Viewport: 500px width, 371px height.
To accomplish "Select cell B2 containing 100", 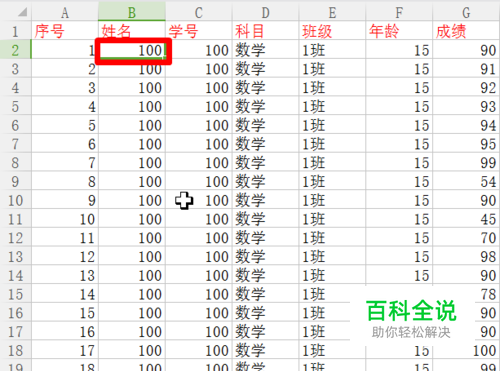I will tap(132, 50).
